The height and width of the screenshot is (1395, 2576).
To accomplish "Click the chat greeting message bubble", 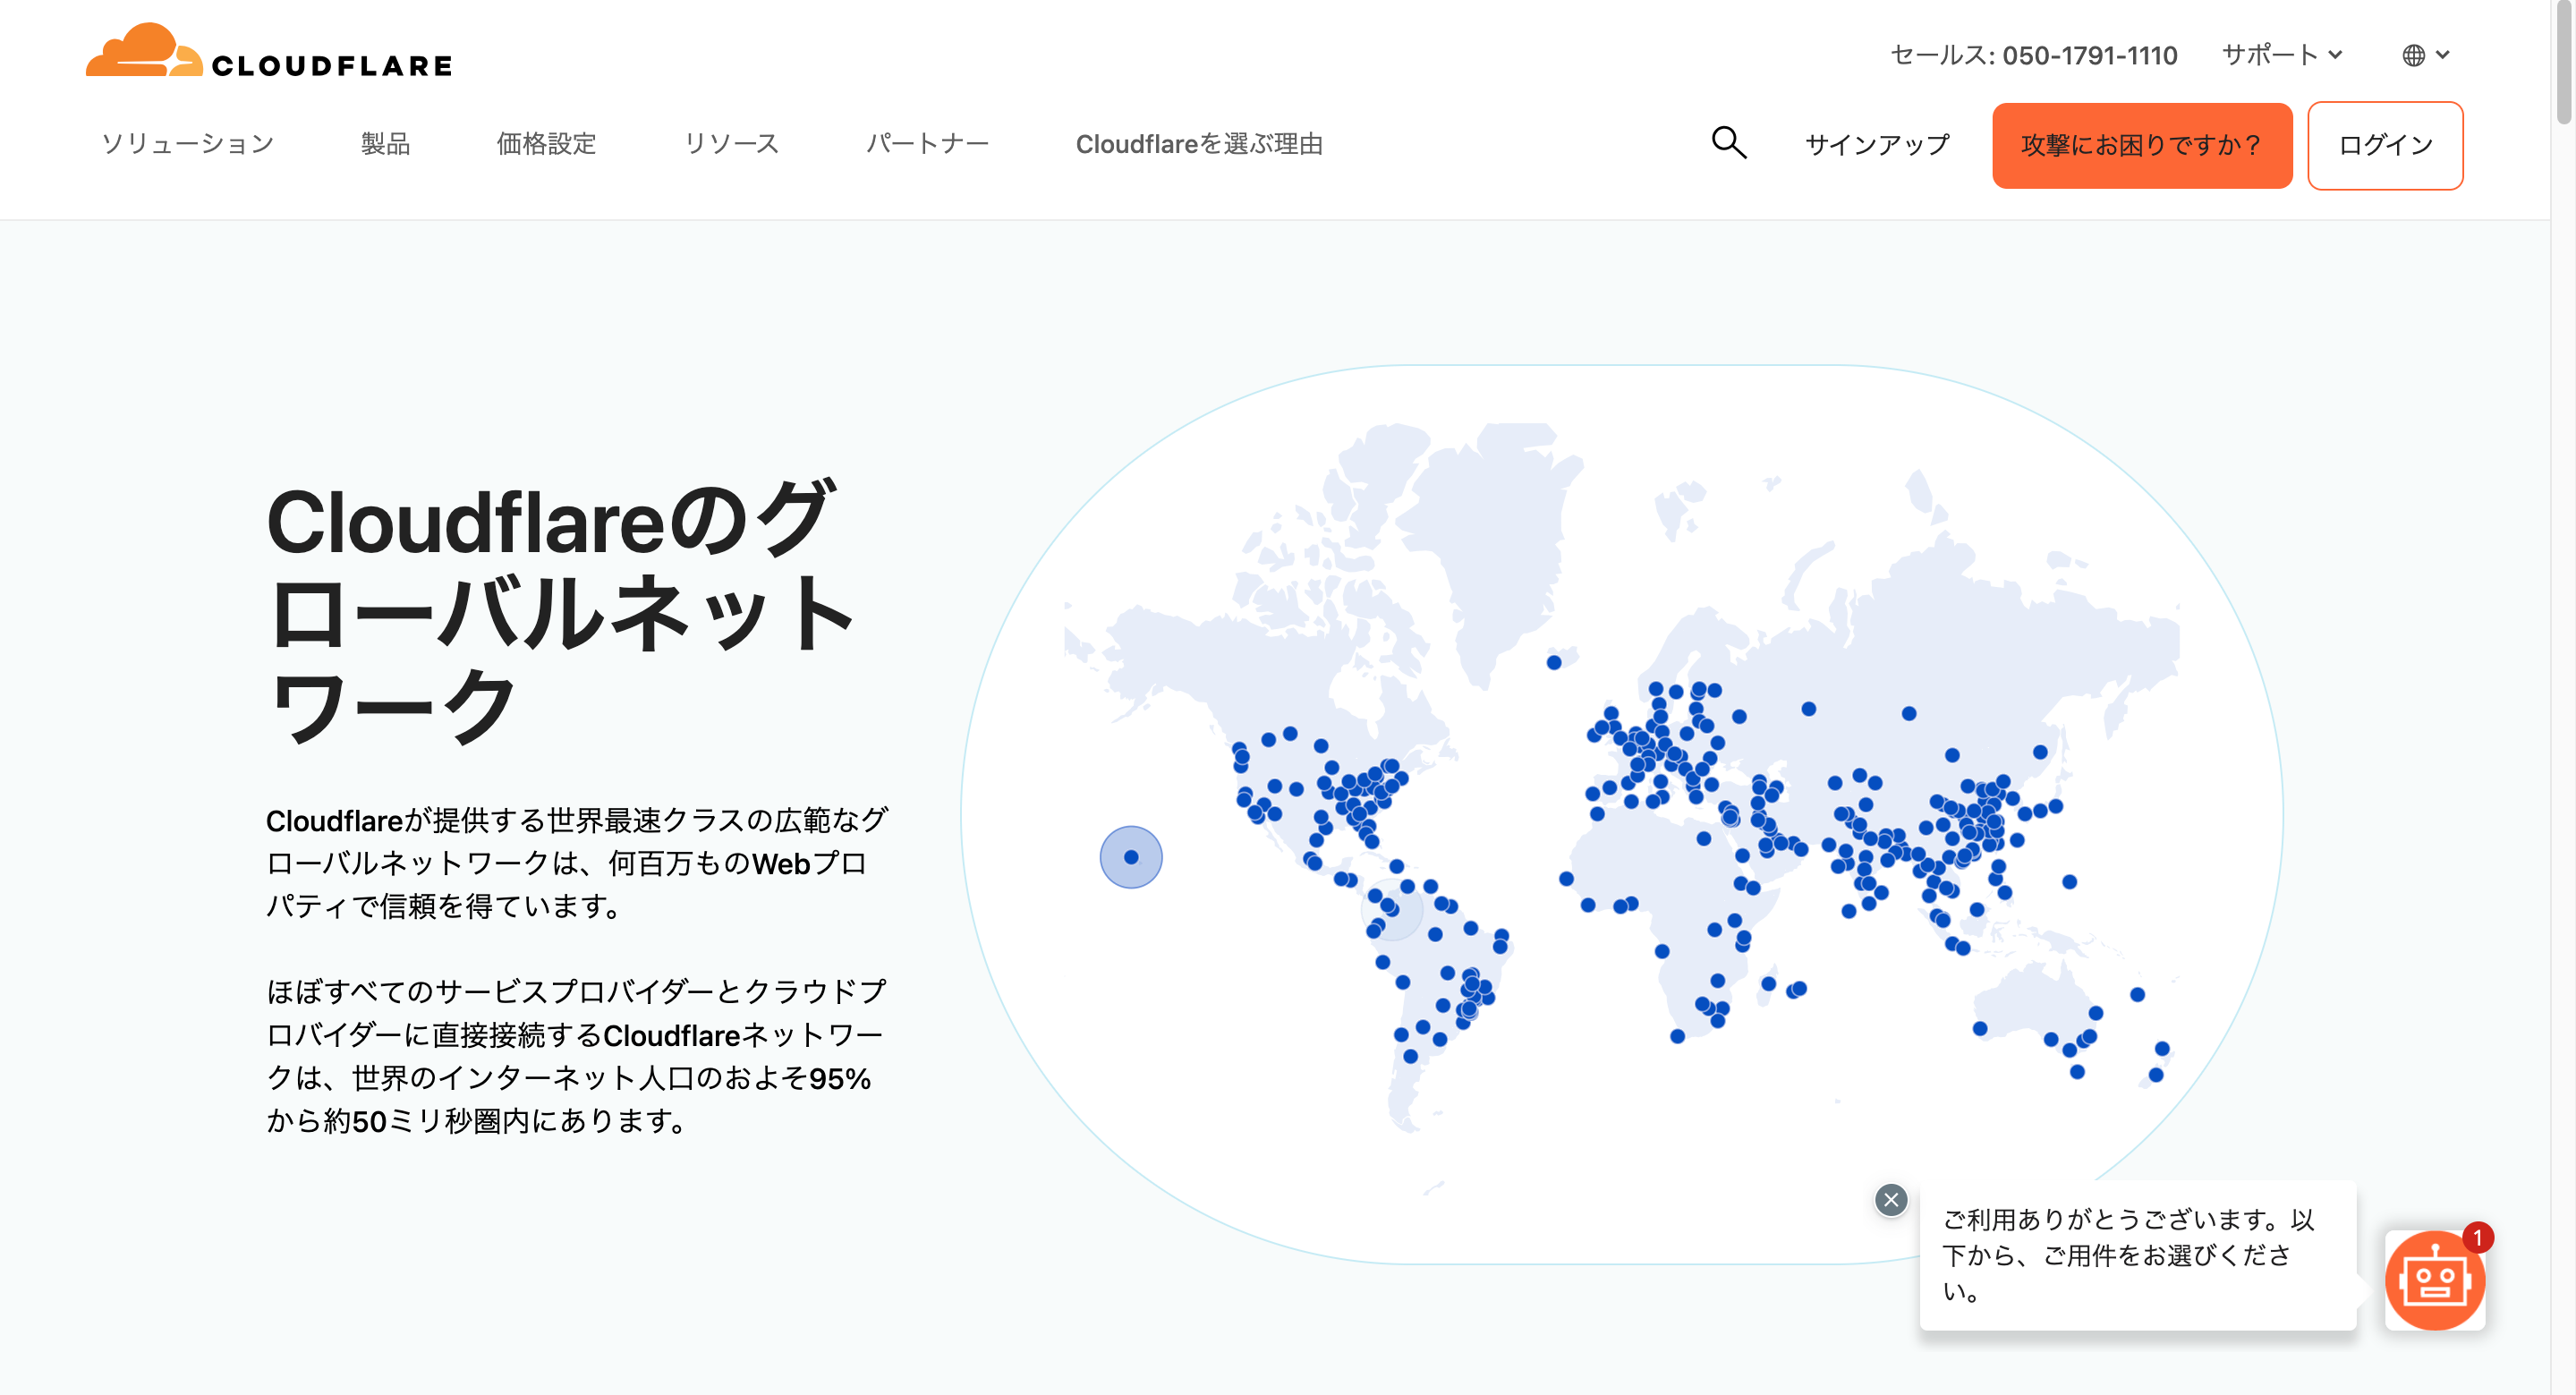I will (x=2137, y=1255).
